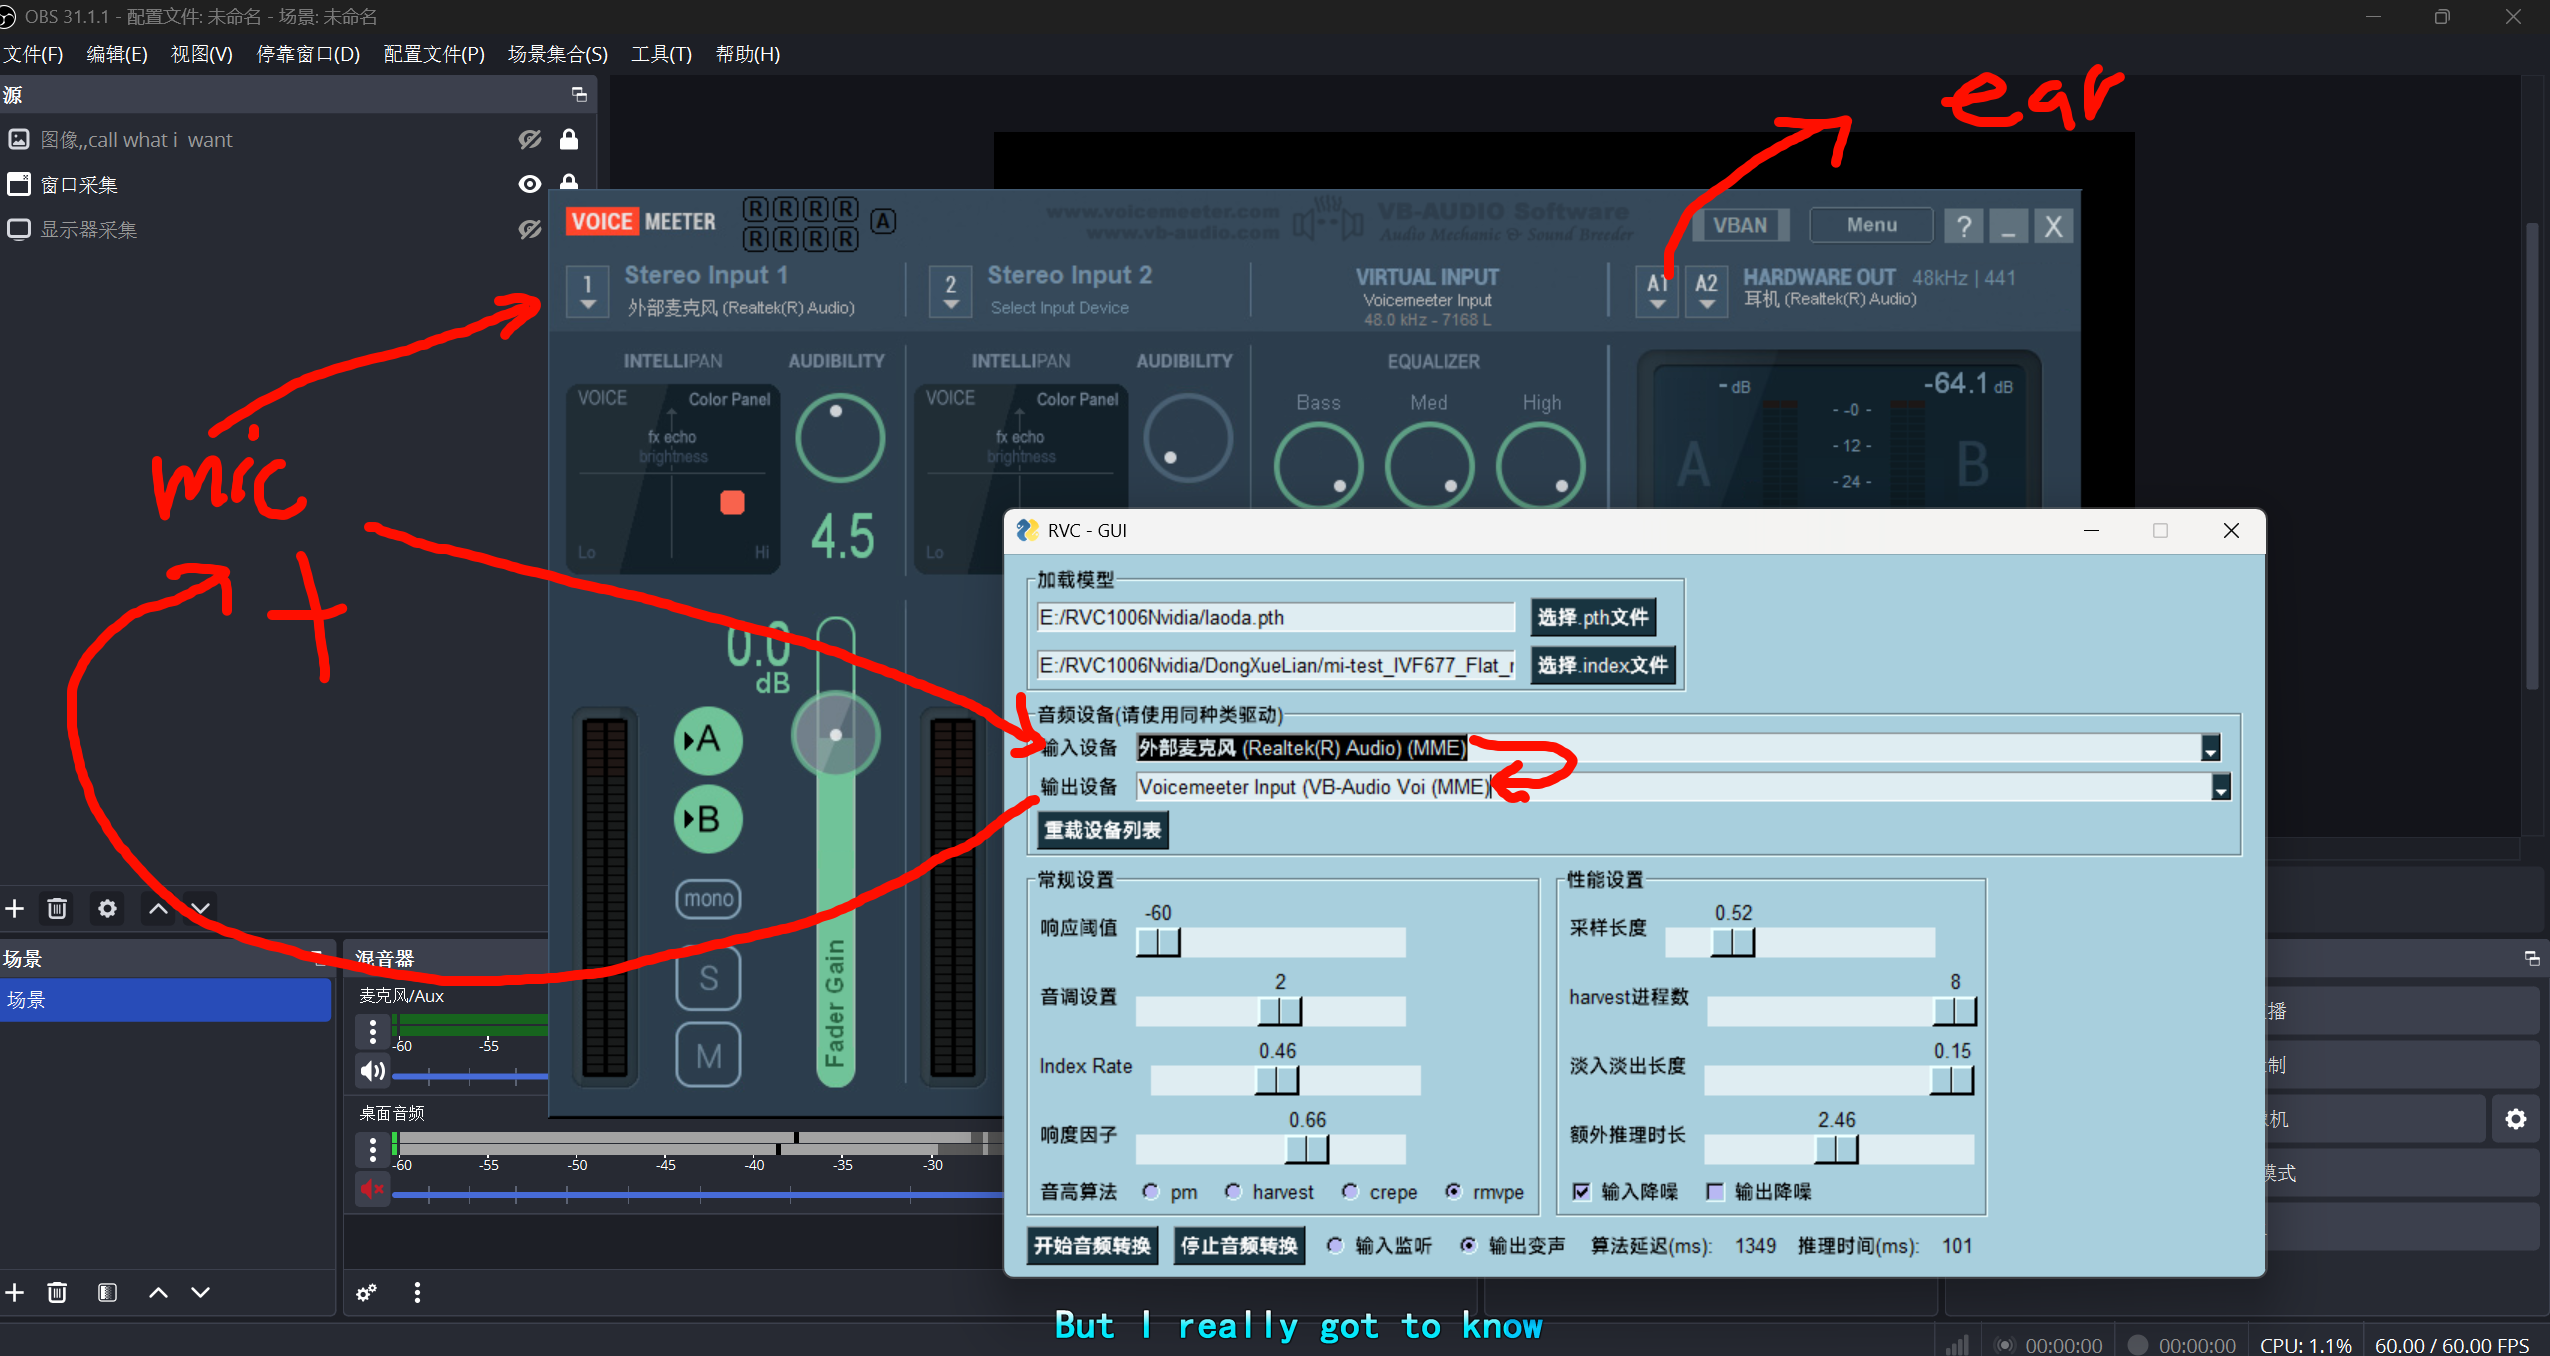Toggle bus A routing on Stereo Input 1
The image size is (2550, 1356).
coord(708,740)
